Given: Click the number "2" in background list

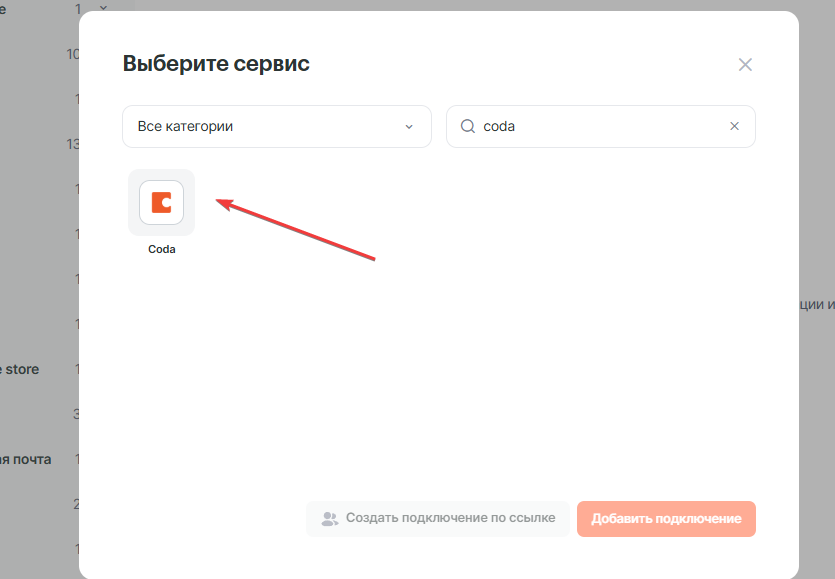Looking at the screenshot, I should pos(76,504).
